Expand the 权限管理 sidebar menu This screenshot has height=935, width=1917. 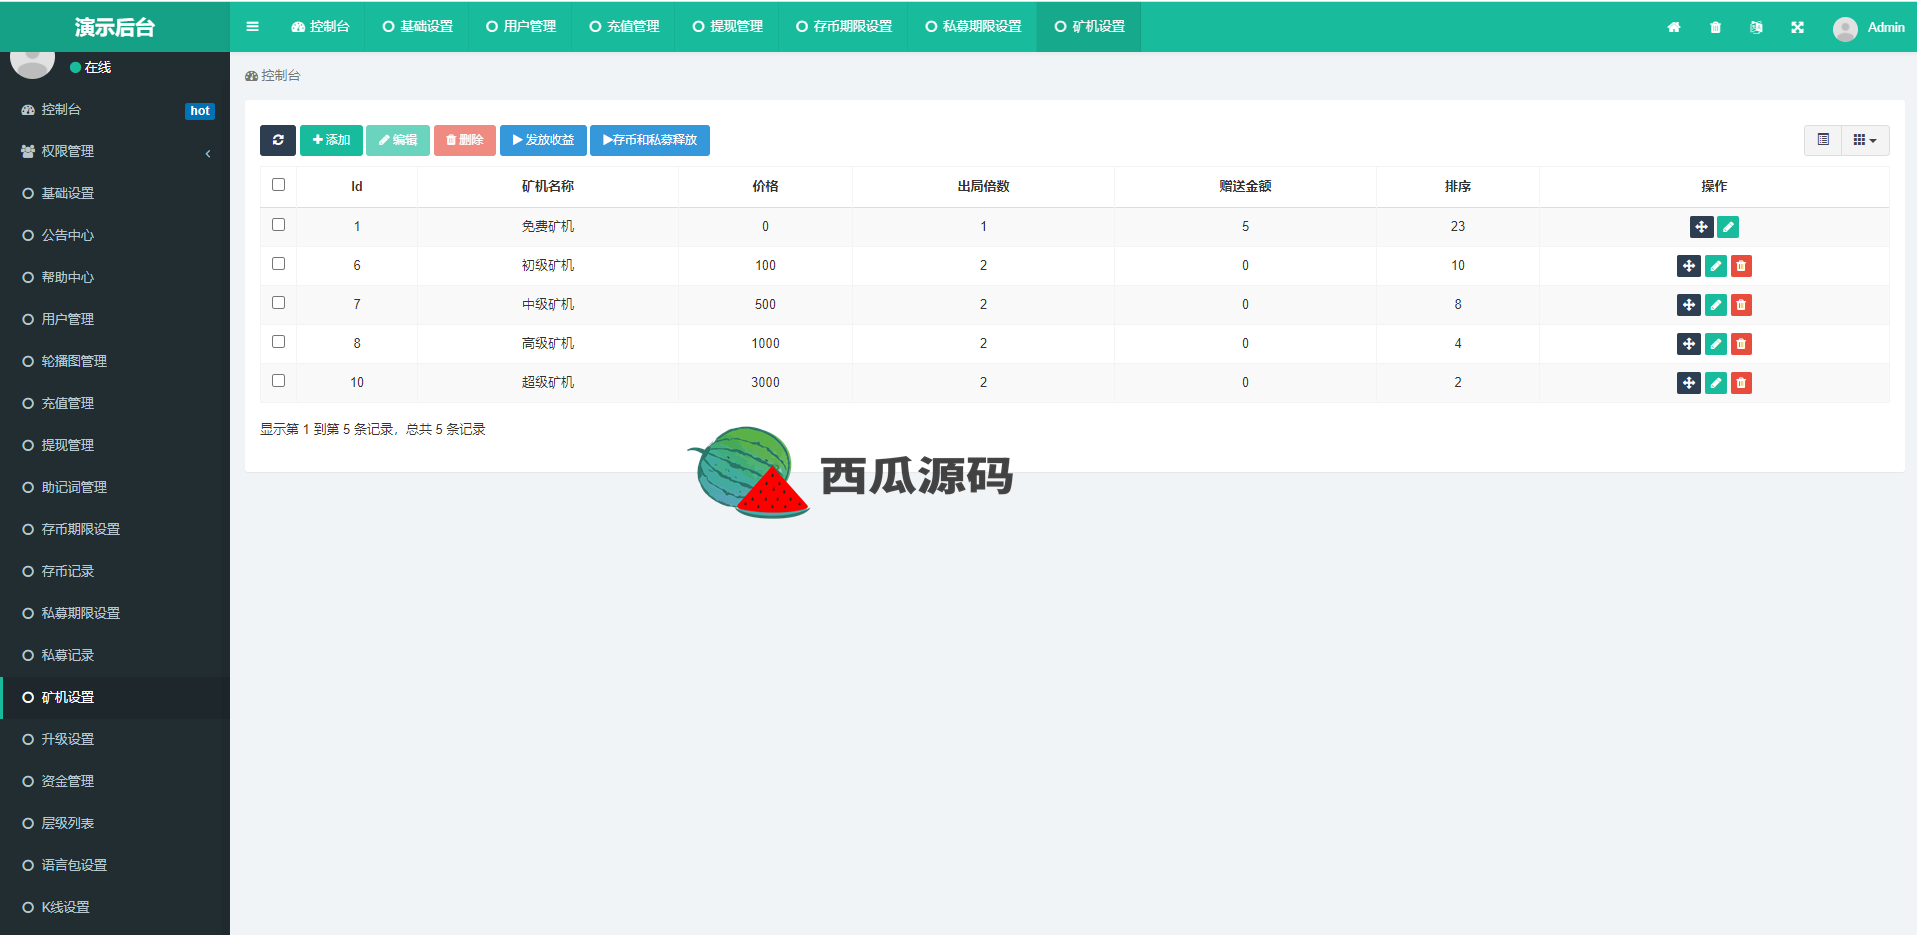coord(115,151)
